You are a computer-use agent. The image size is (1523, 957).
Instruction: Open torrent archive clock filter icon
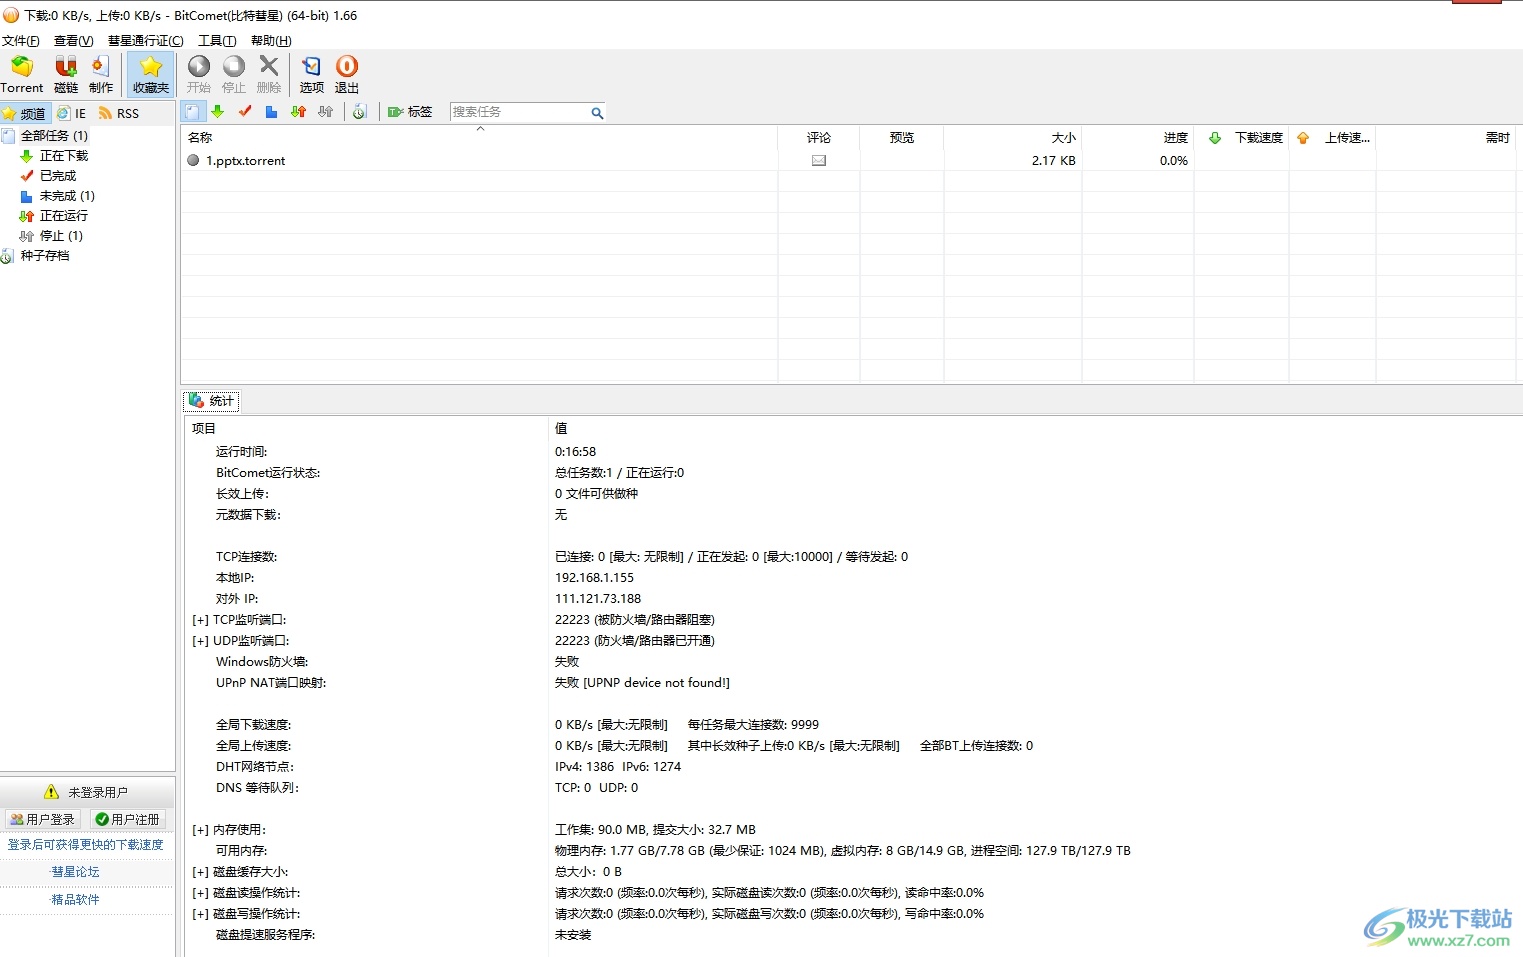point(360,112)
